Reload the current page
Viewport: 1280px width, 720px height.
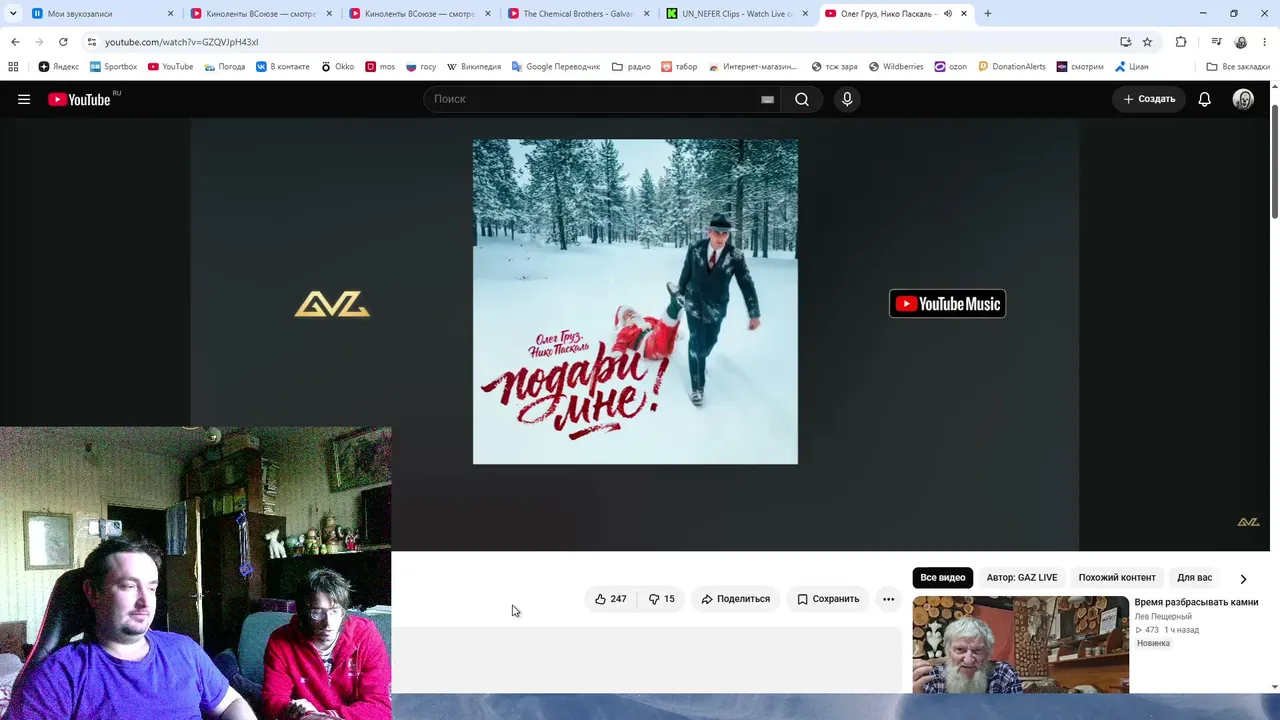(63, 42)
